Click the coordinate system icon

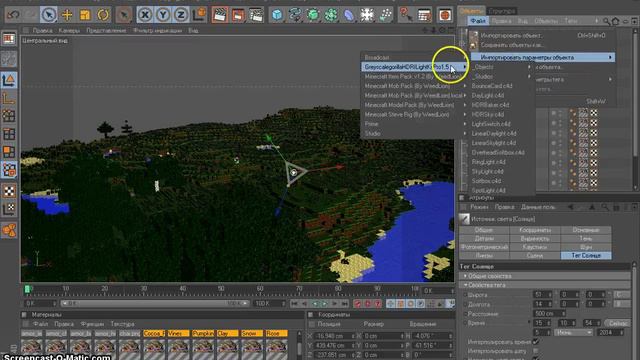199,15
